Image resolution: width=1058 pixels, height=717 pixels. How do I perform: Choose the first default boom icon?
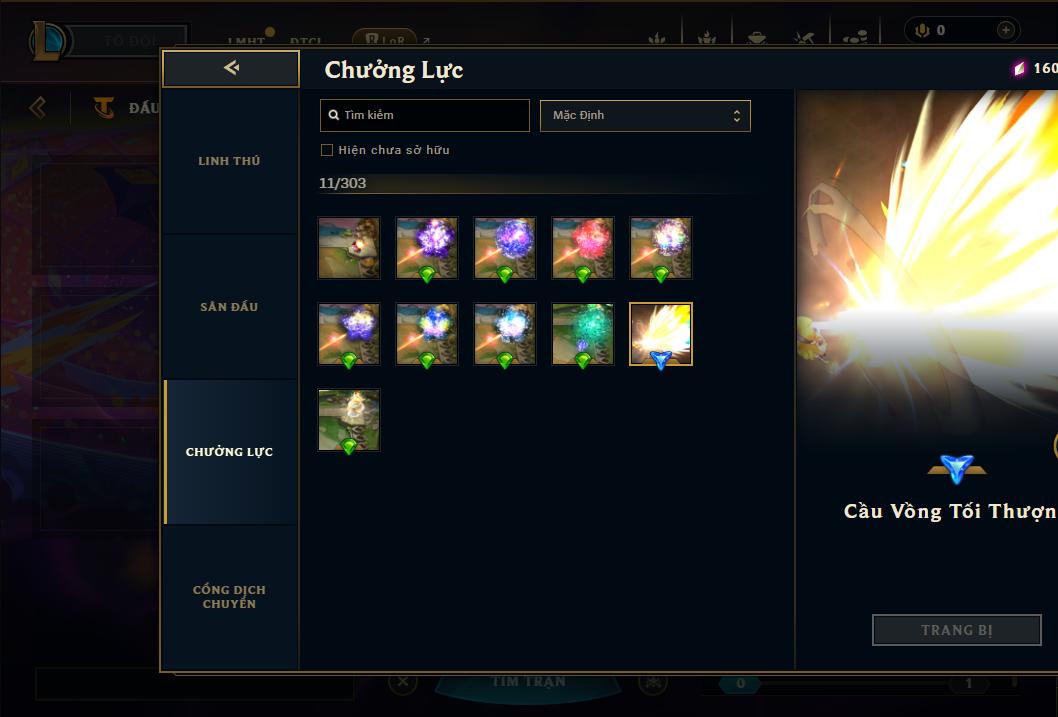[349, 248]
